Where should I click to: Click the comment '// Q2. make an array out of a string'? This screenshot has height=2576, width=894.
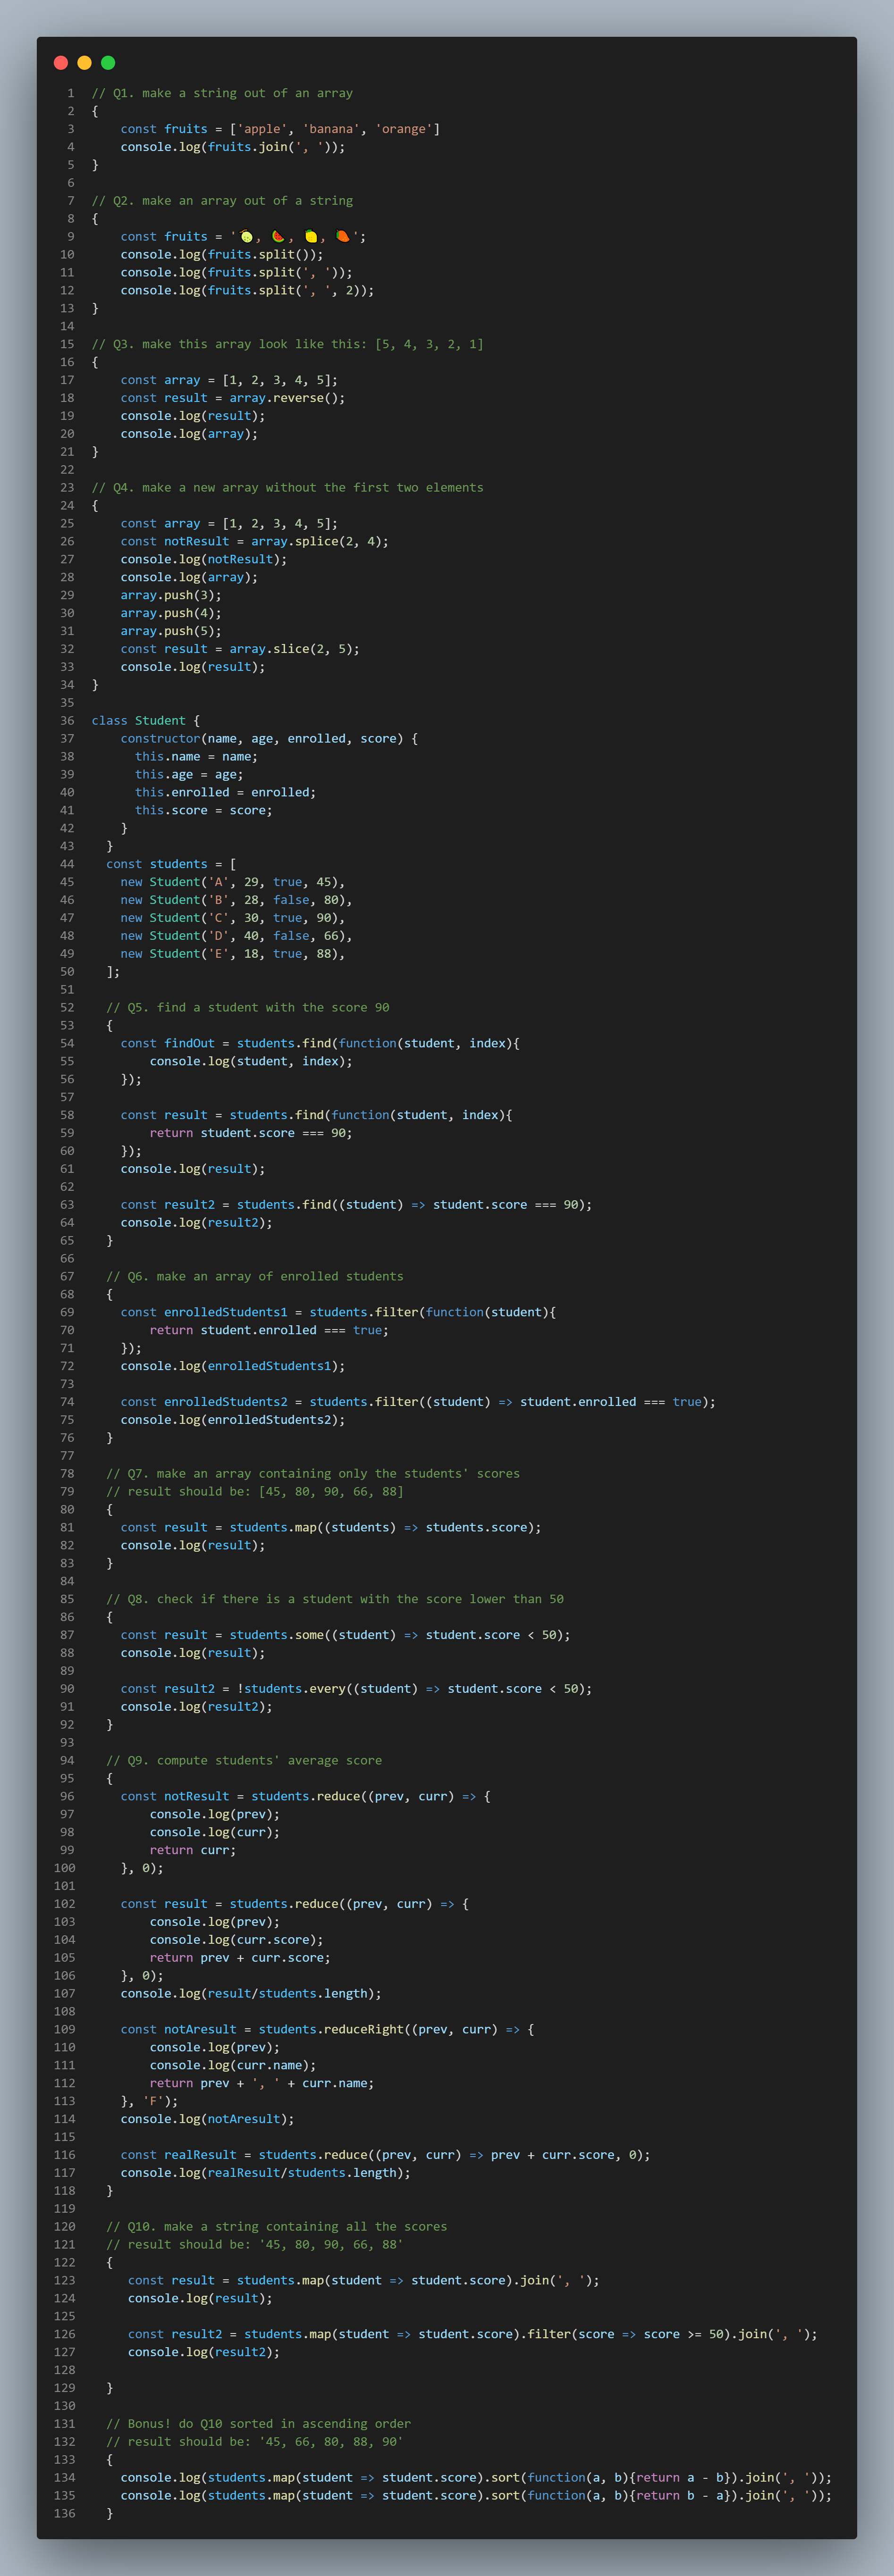(222, 201)
